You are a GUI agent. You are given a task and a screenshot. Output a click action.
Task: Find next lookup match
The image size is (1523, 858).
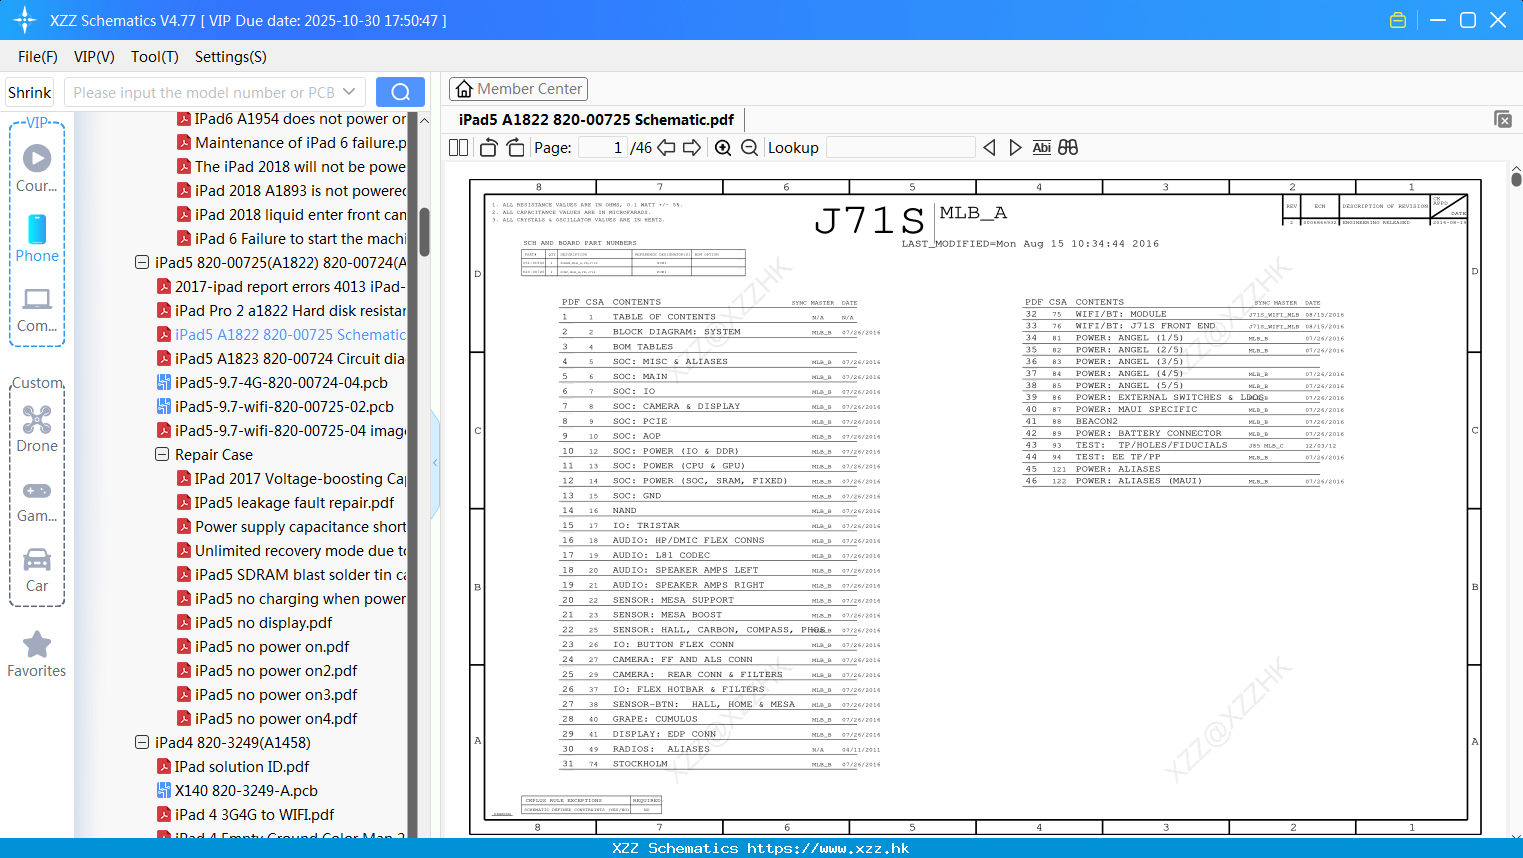point(1015,148)
